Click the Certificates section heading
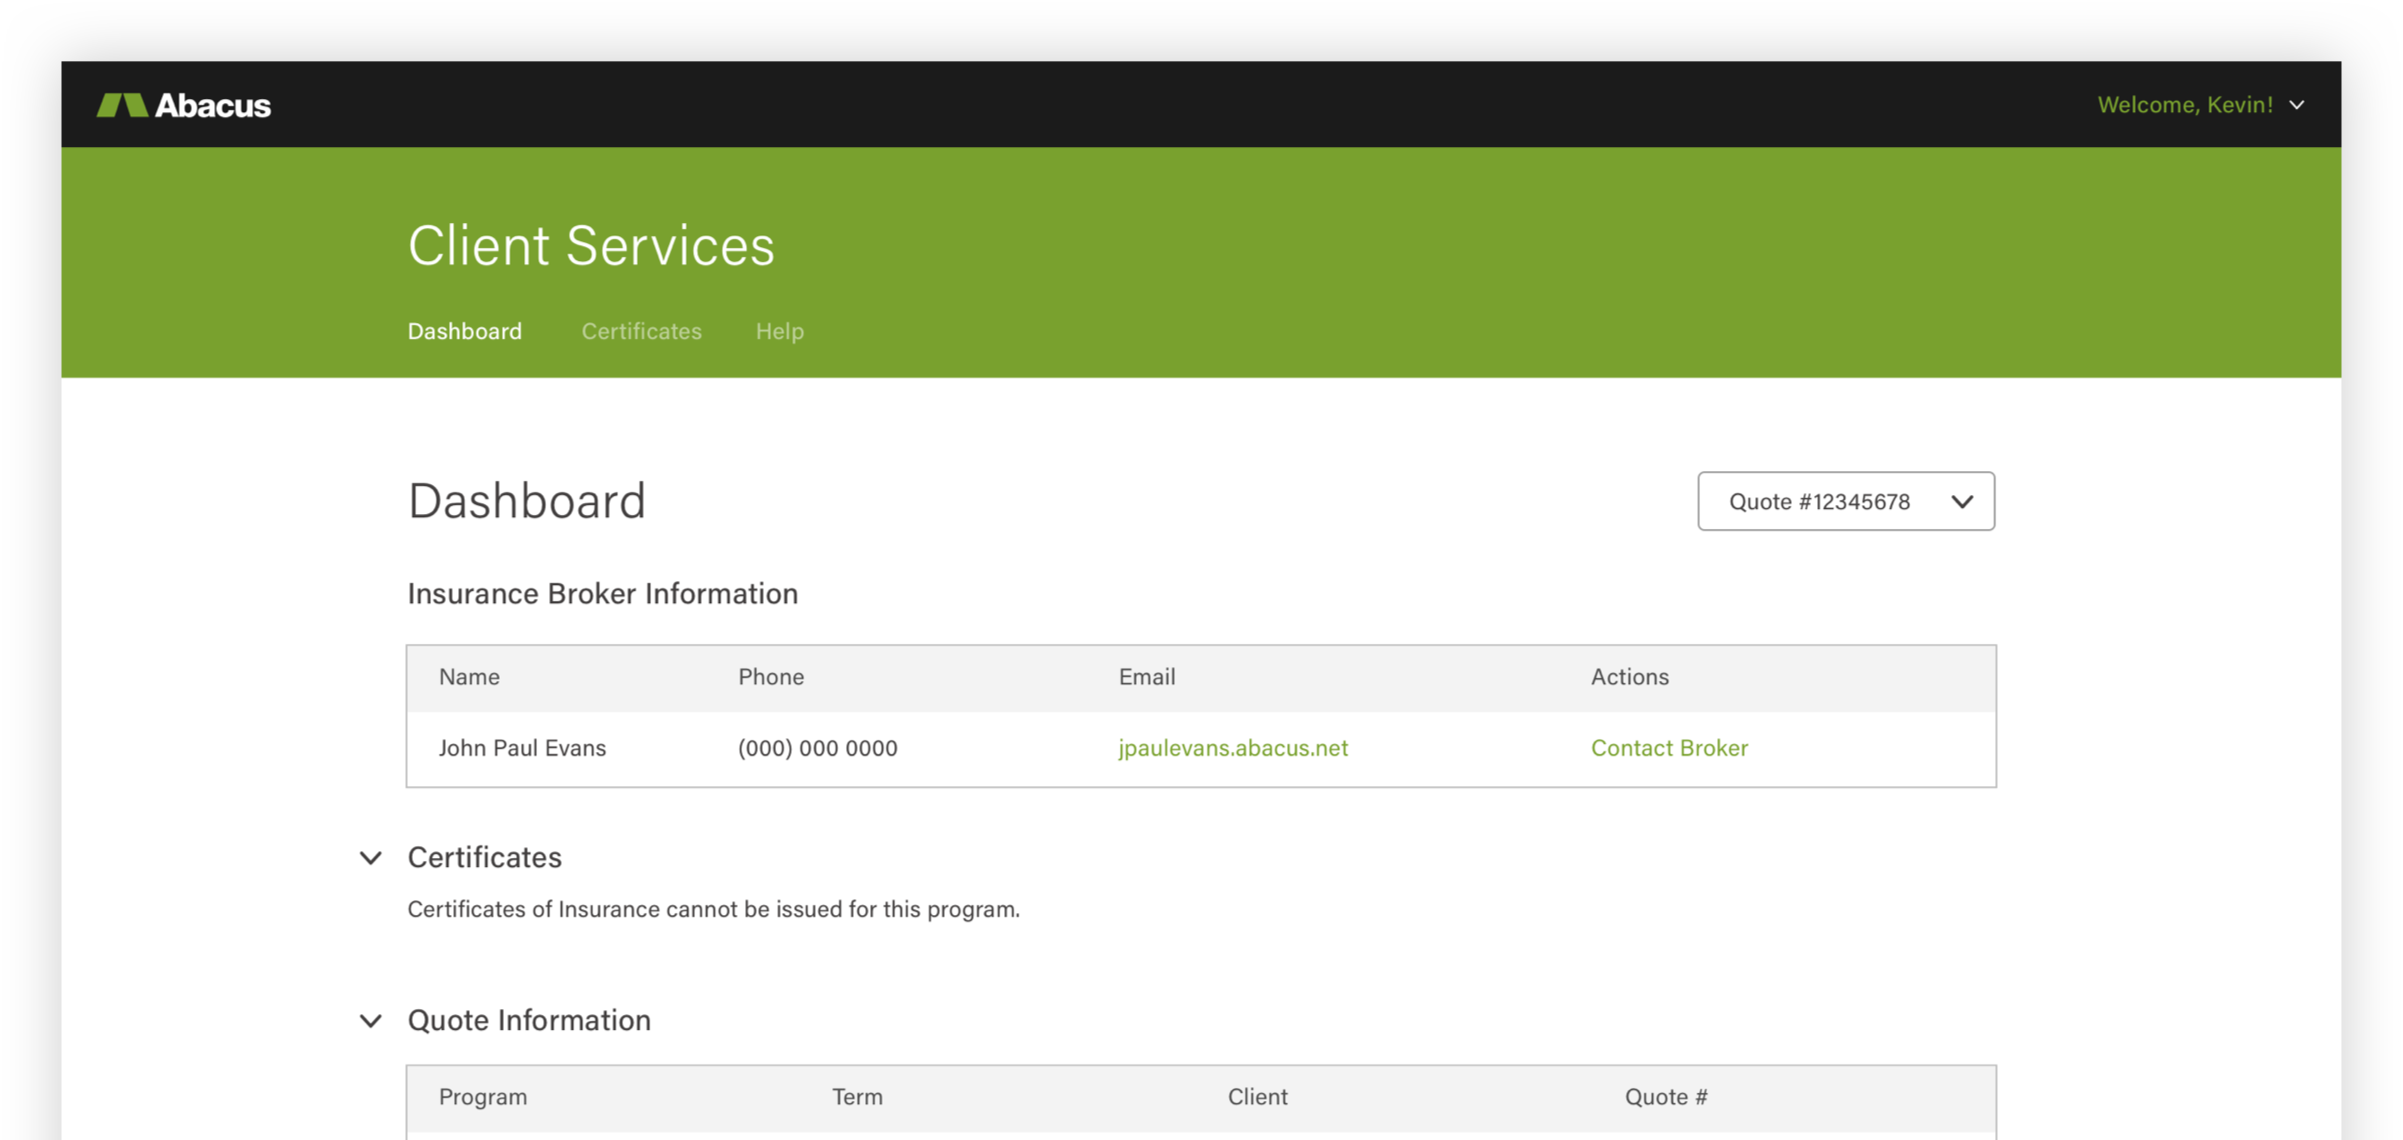2403x1140 pixels. pyautogui.click(x=484, y=857)
